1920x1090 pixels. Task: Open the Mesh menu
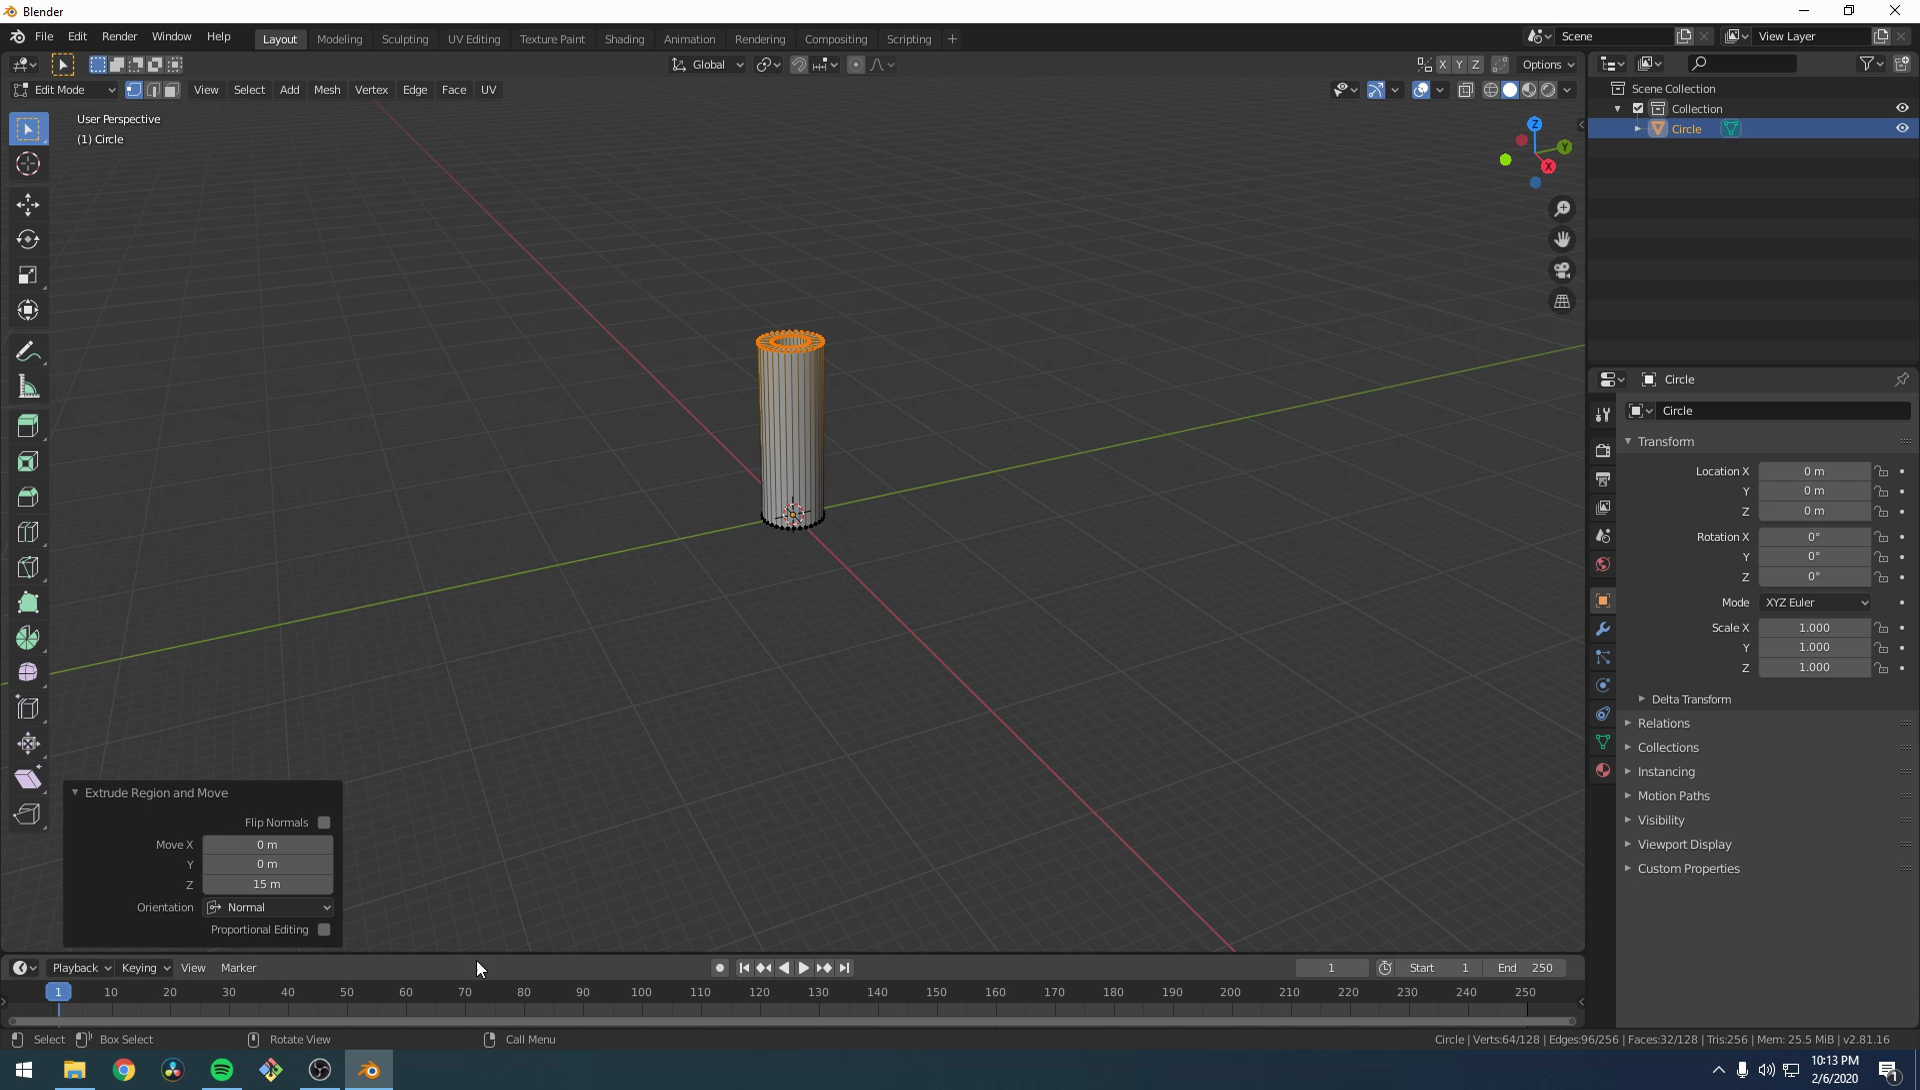(327, 90)
